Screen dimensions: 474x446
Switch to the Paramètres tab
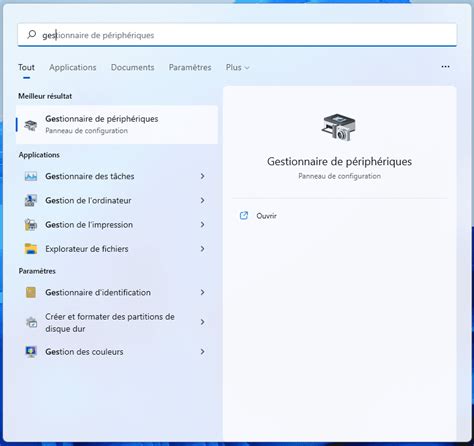190,67
